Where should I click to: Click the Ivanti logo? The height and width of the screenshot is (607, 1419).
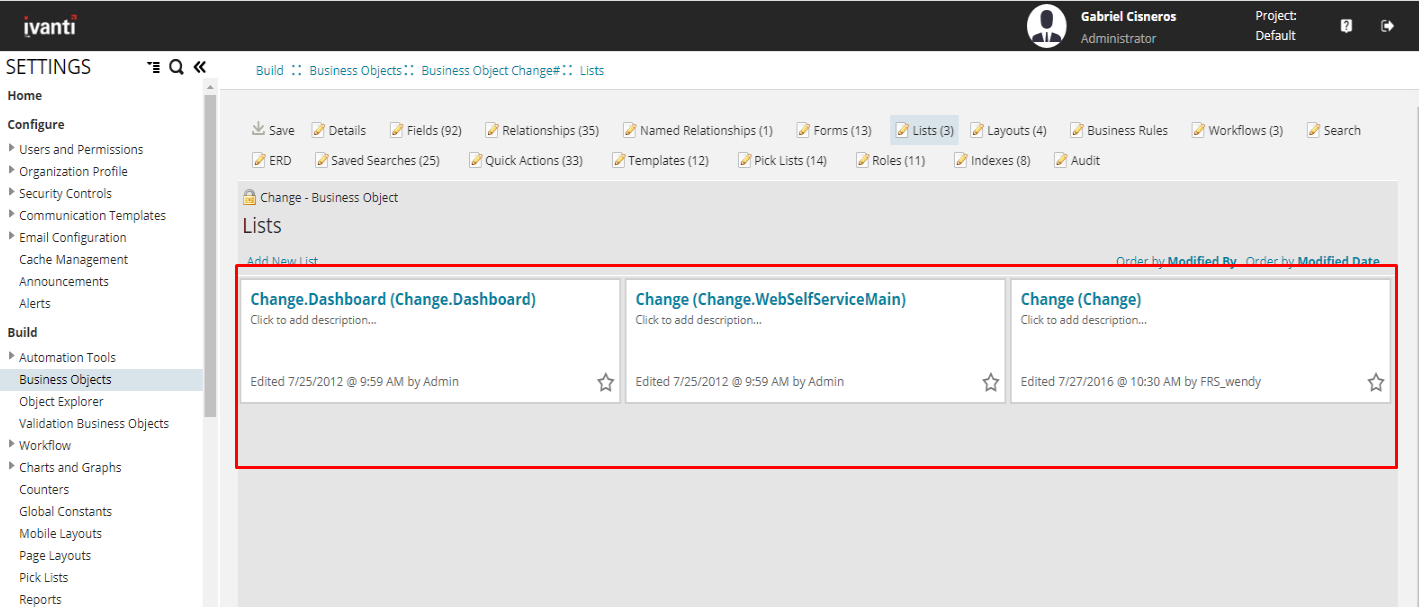pos(50,26)
